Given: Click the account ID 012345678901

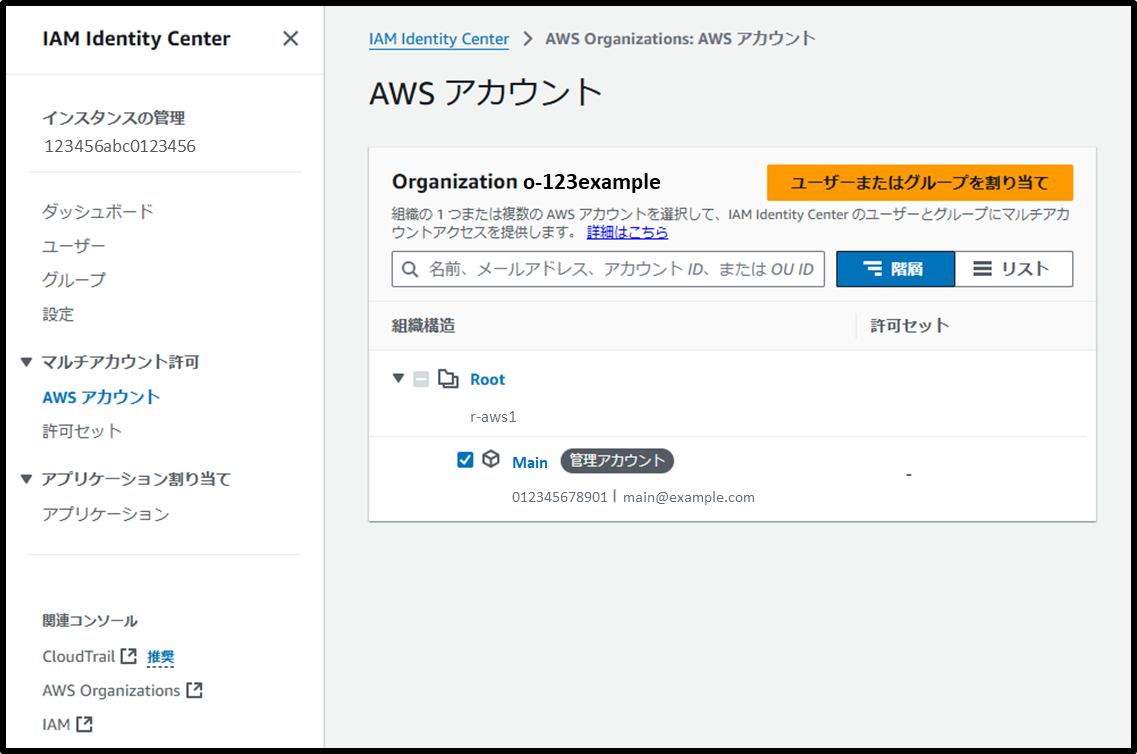Looking at the screenshot, I should pyautogui.click(x=560, y=497).
